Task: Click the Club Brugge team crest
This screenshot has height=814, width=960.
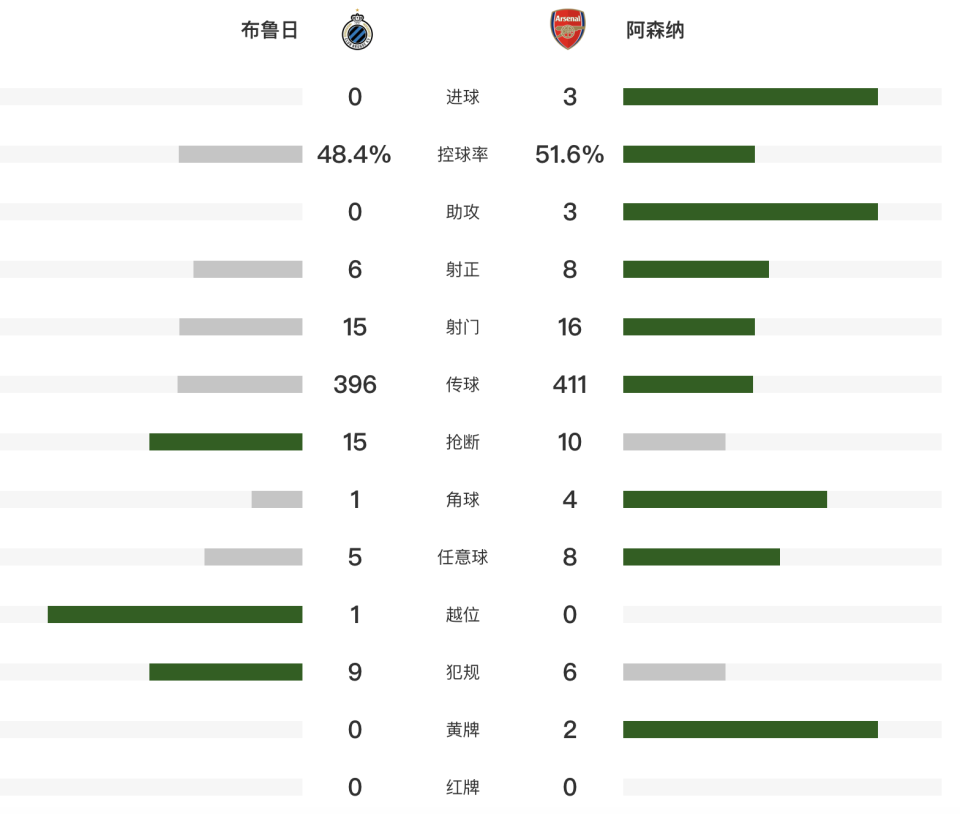Action: pos(355,30)
